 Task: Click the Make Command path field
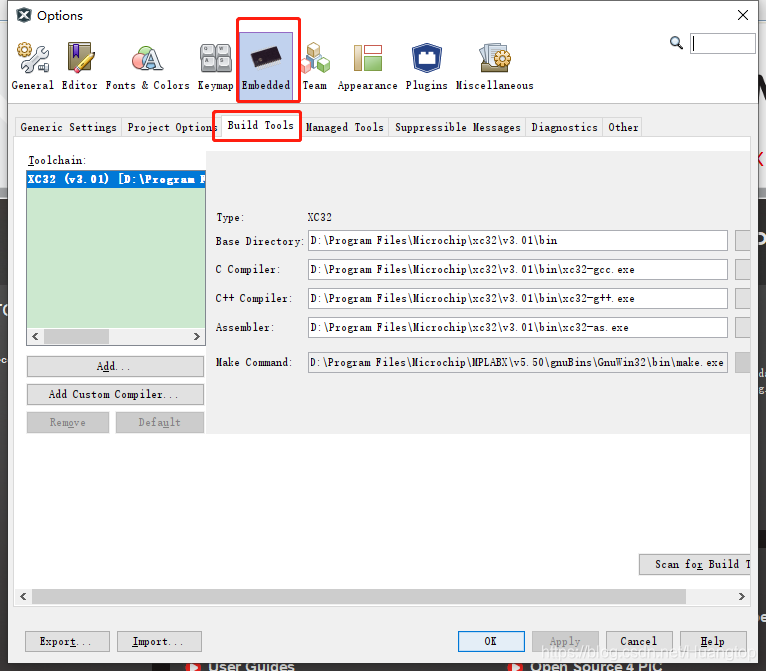[x=518, y=362]
